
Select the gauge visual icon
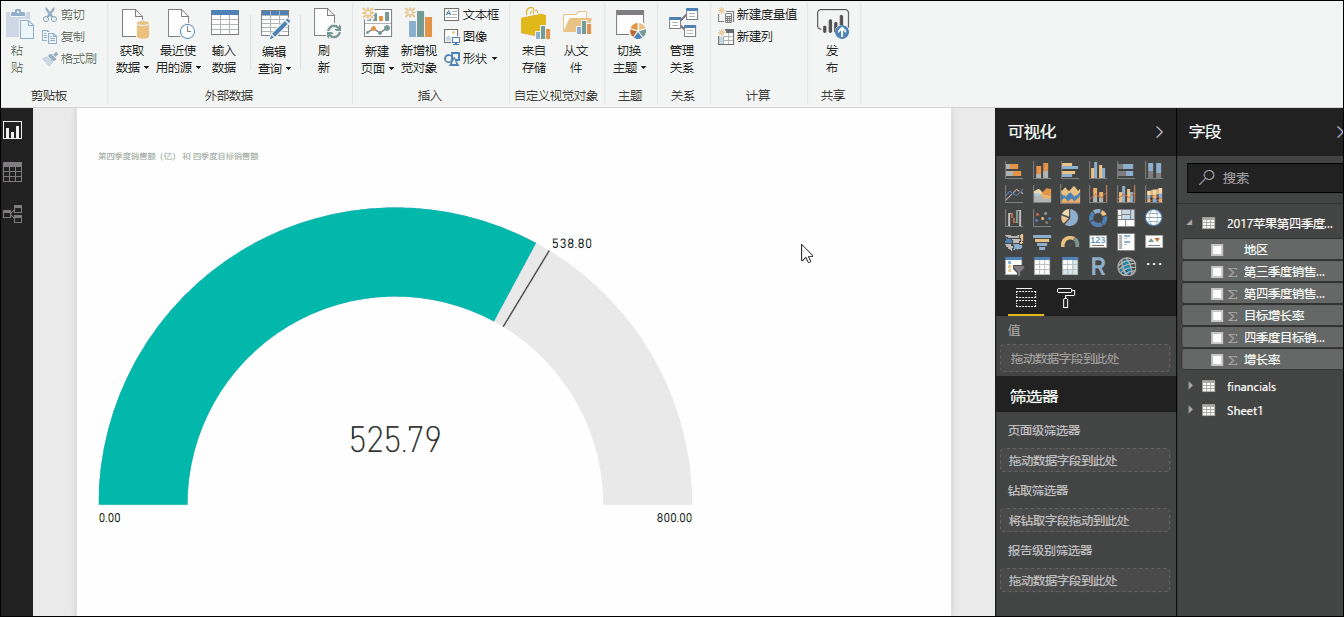[x=1070, y=242]
